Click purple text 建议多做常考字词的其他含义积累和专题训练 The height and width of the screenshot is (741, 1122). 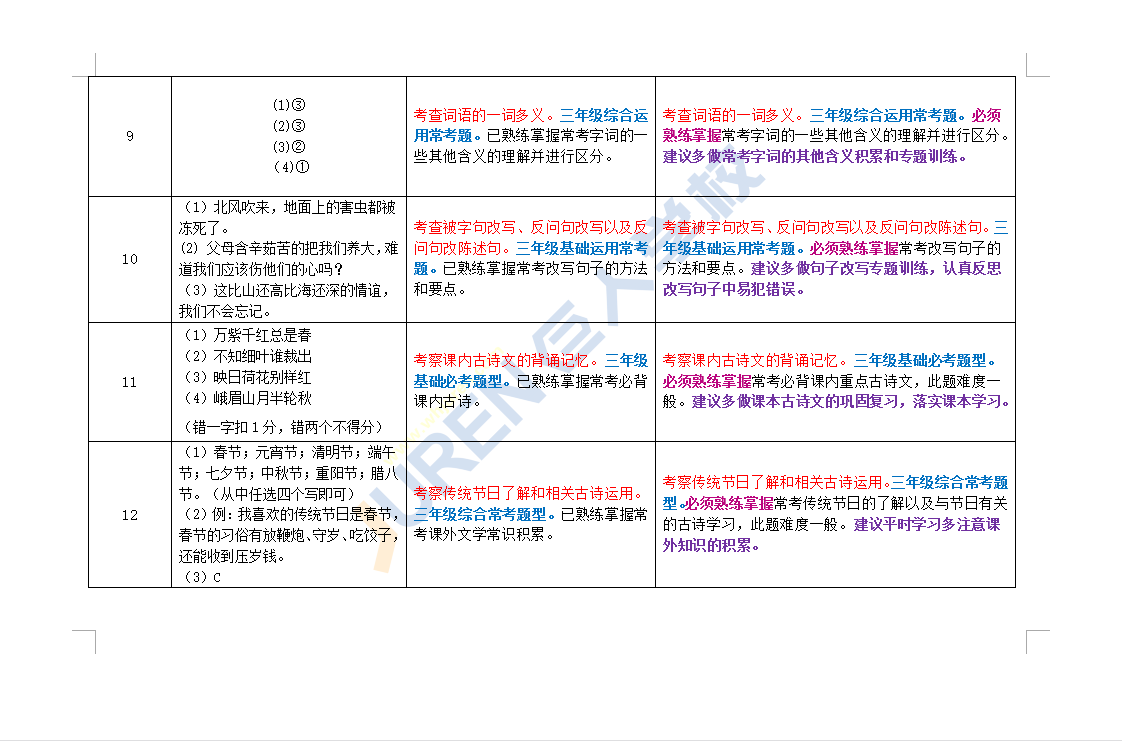click(x=814, y=157)
